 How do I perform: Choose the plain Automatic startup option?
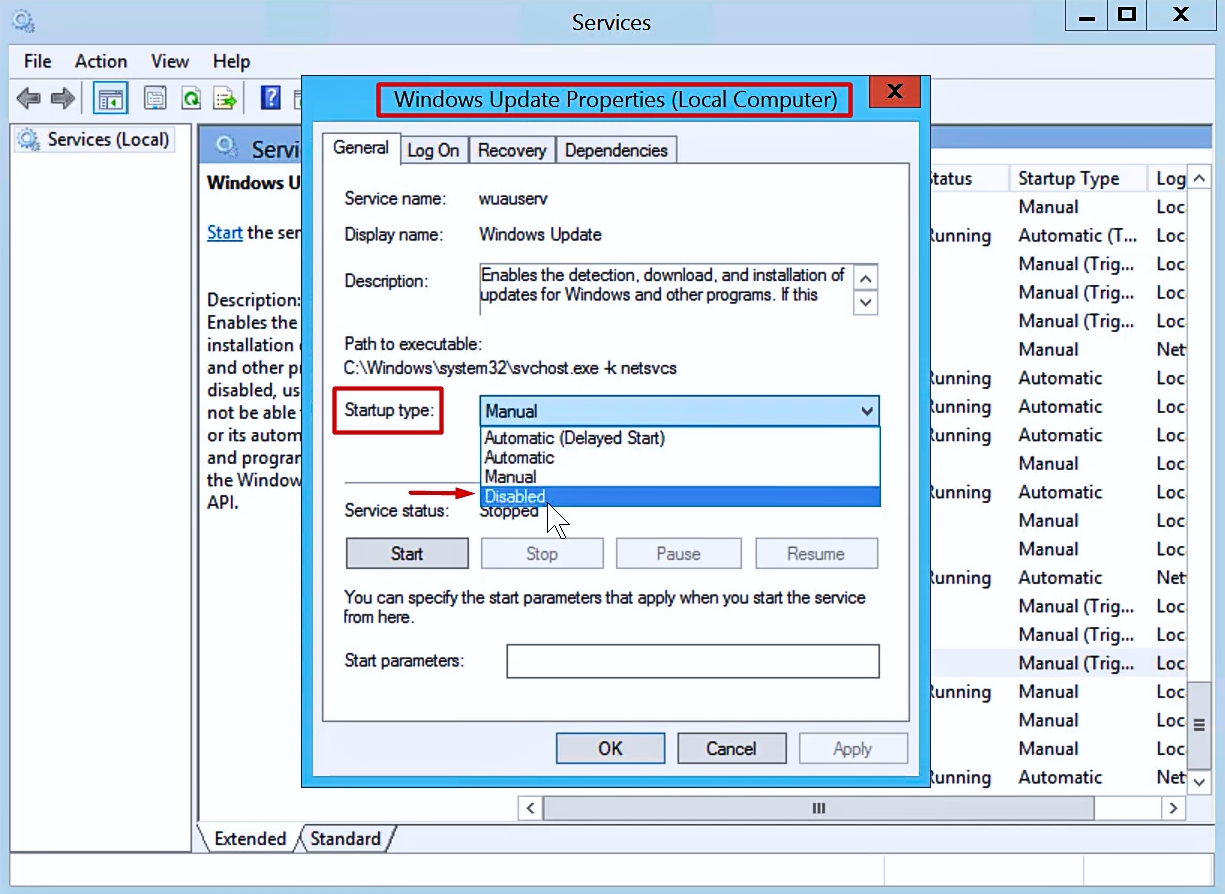680,457
